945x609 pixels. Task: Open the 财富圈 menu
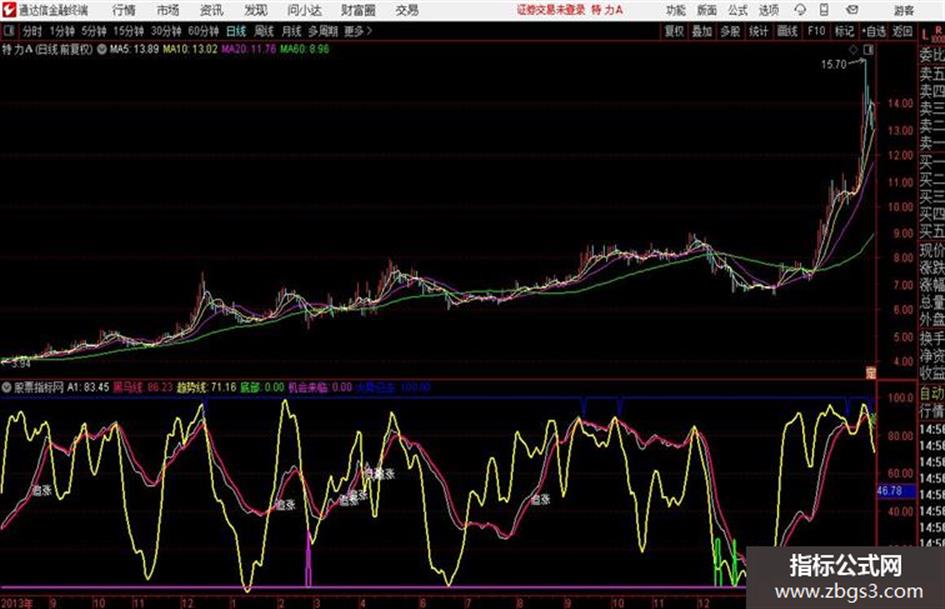358,10
